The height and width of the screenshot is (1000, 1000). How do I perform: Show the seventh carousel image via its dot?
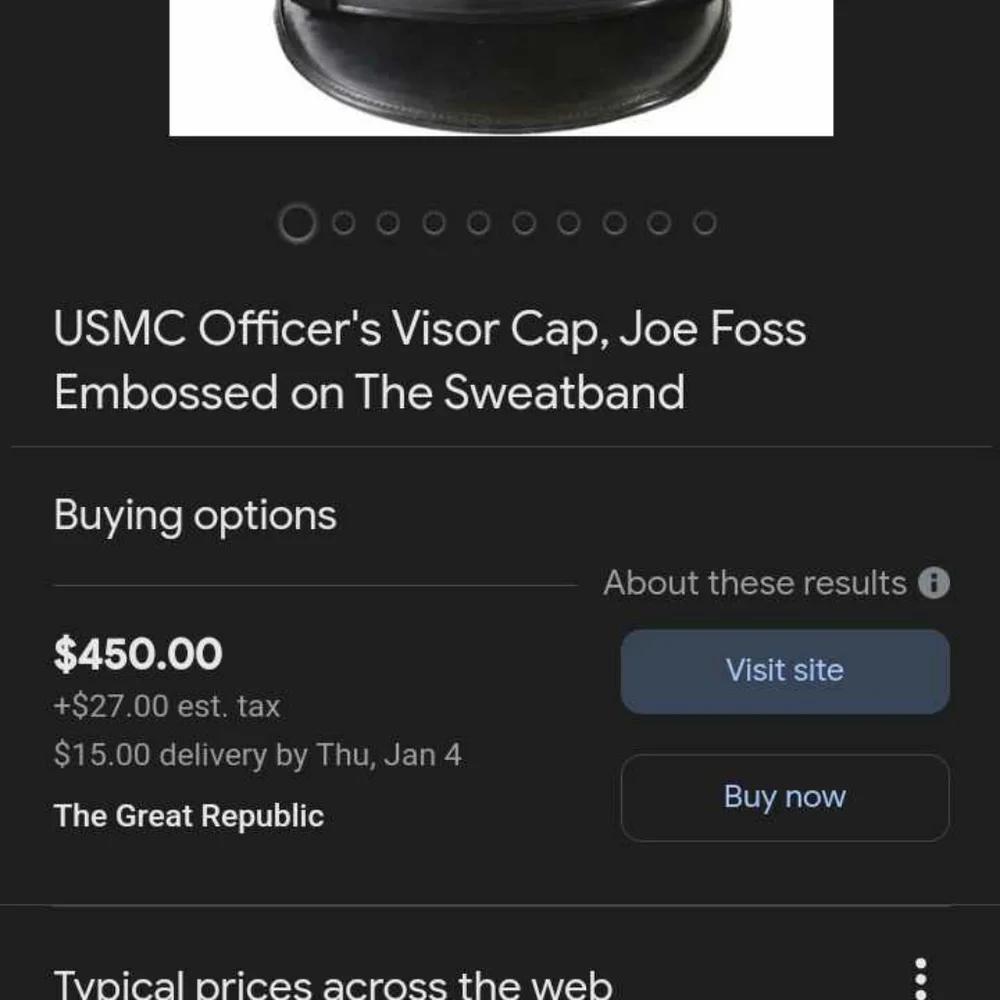click(x=569, y=223)
